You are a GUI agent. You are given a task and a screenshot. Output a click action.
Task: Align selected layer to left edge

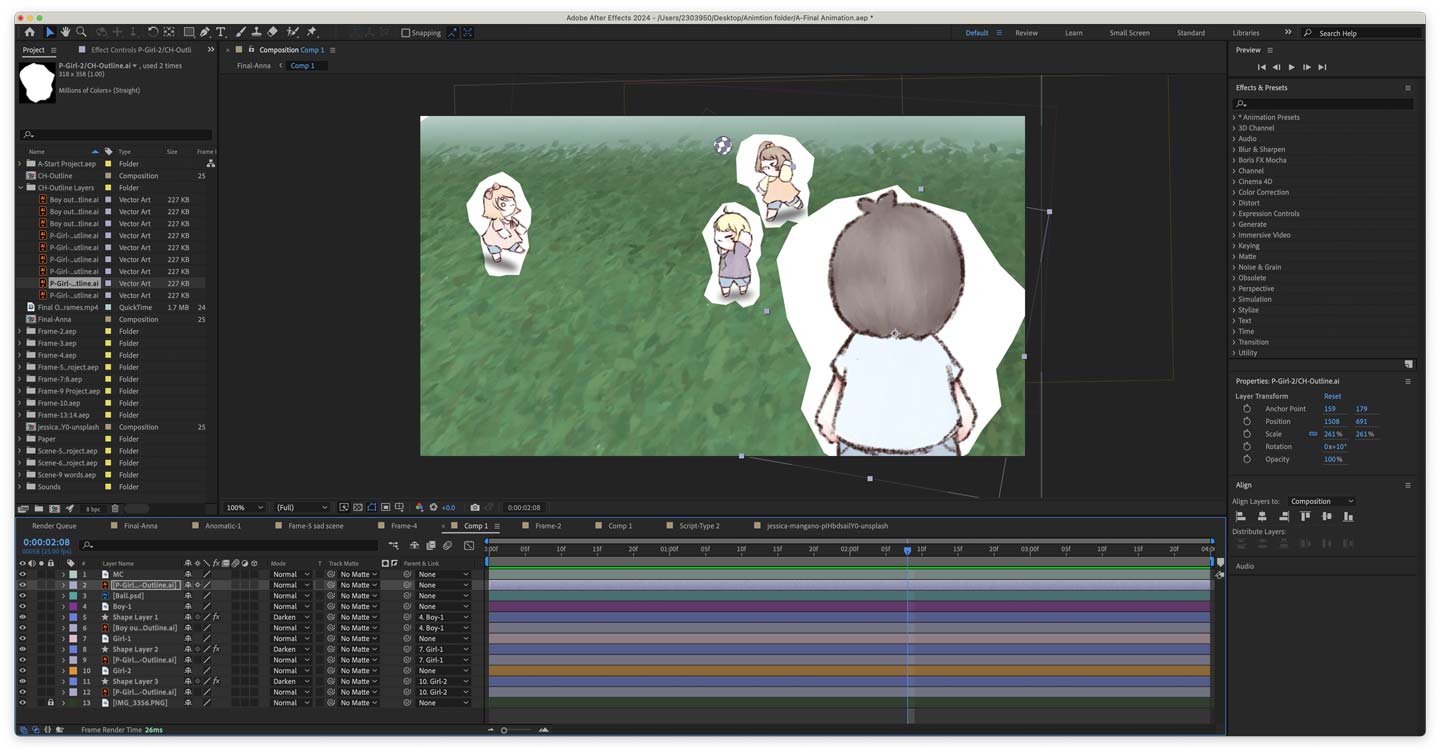pos(1241,516)
